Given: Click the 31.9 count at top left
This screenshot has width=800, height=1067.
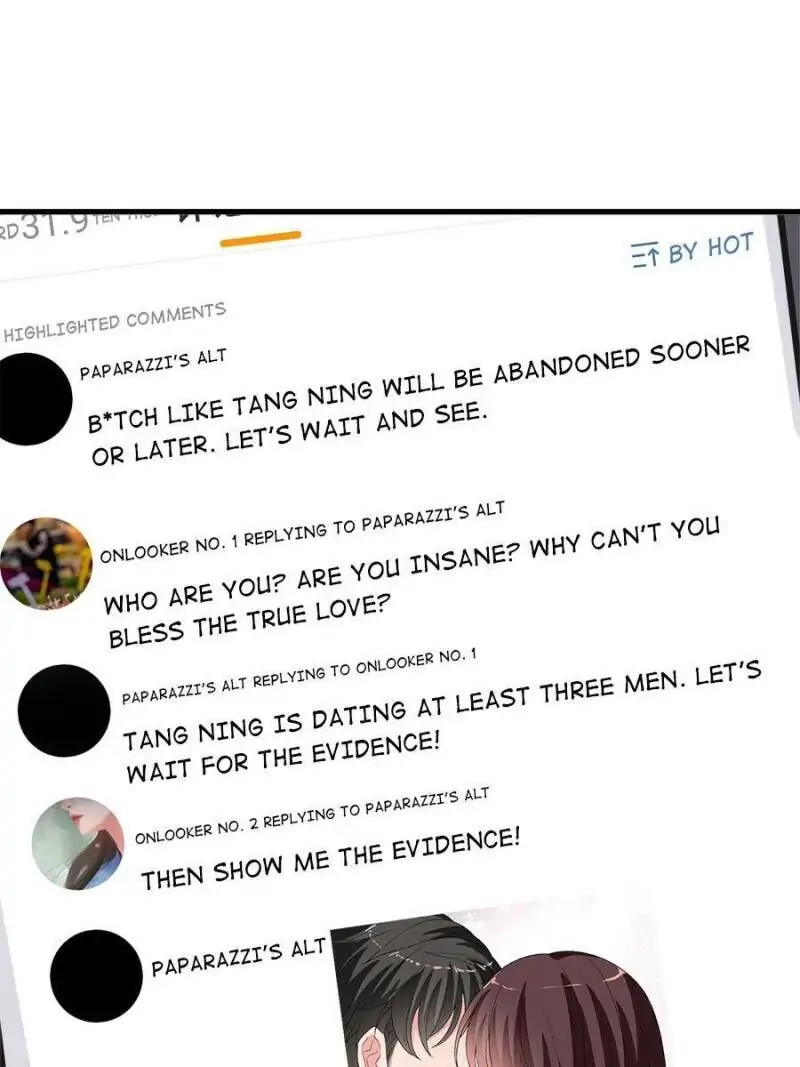Looking at the screenshot, I should point(54,225).
